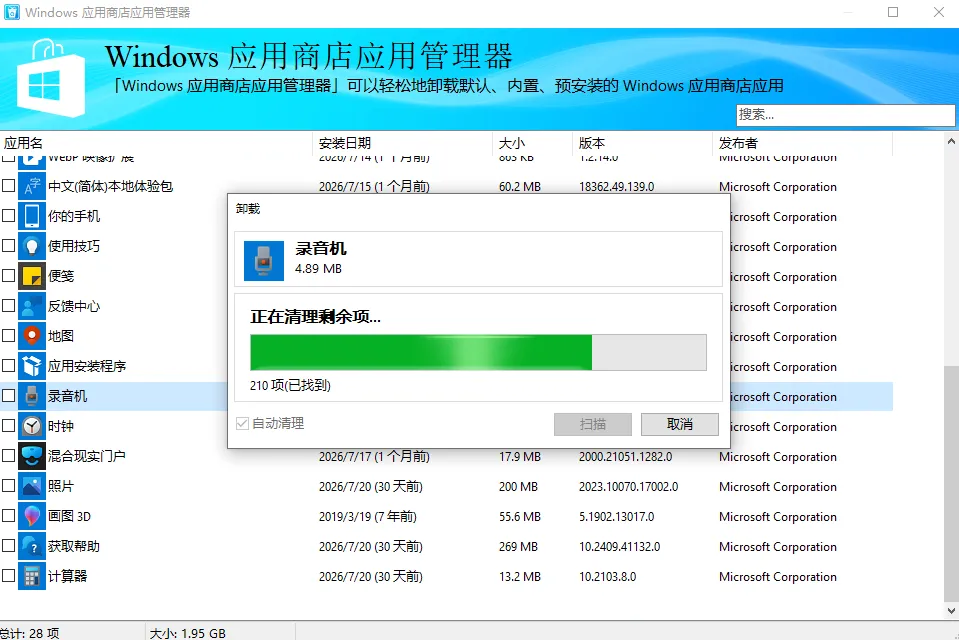The width and height of the screenshot is (959, 640).
Task: Sort list by 大小 column header
Action: pyautogui.click(x=532, y=143)
